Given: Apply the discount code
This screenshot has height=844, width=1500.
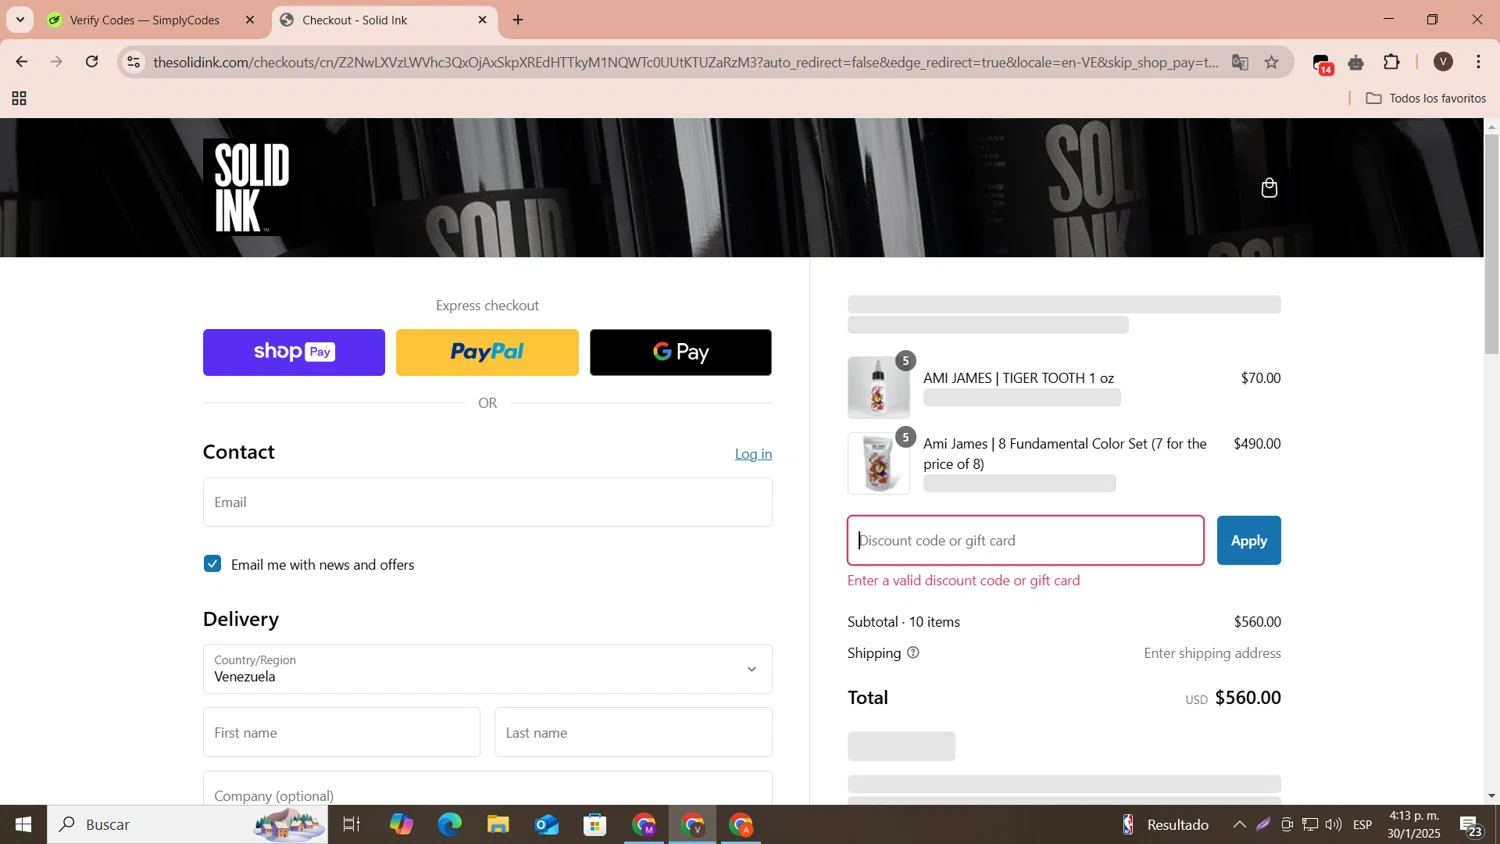Looking at the screenshot, I should pos(1249,541).
